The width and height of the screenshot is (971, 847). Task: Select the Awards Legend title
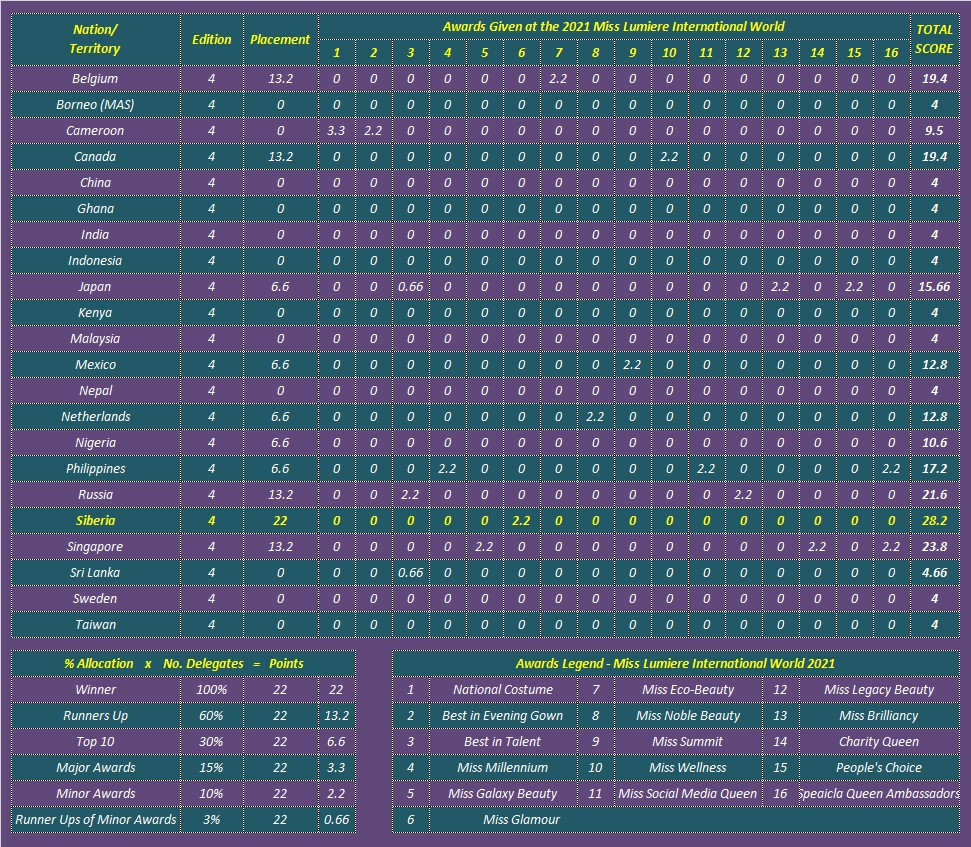[x=676, y=664]
